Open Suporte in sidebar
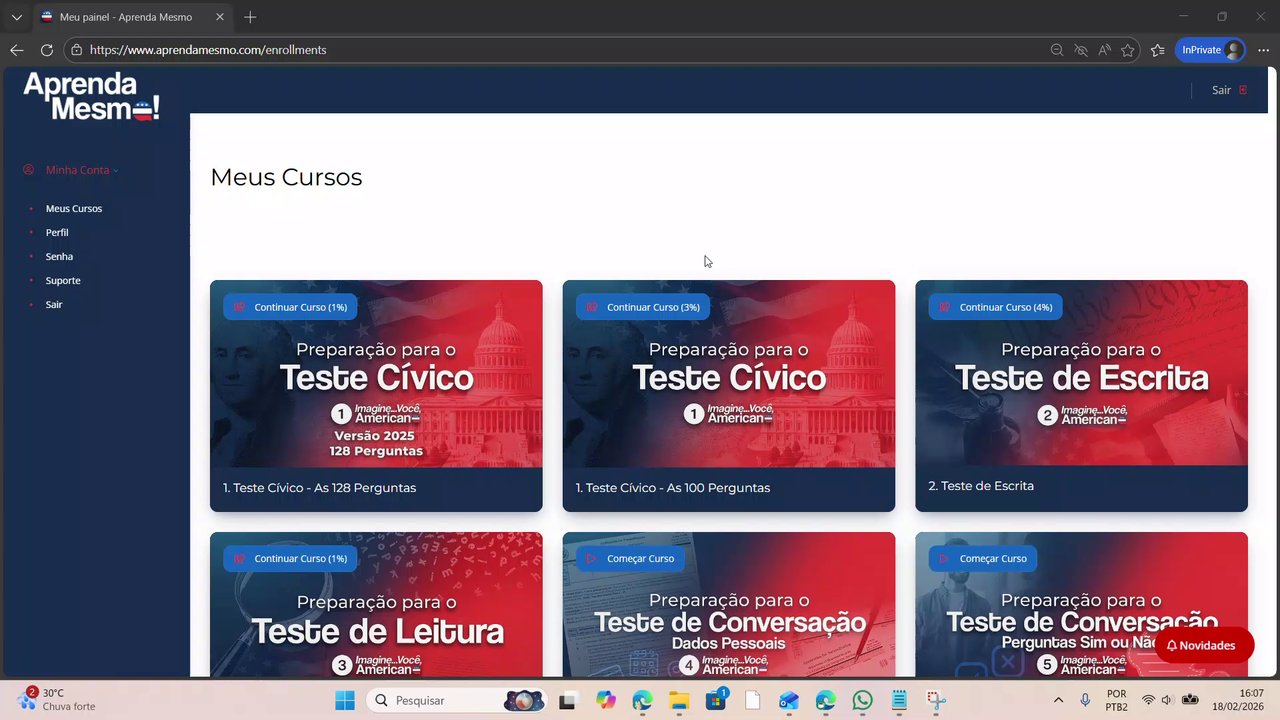 tap(63, 281)
